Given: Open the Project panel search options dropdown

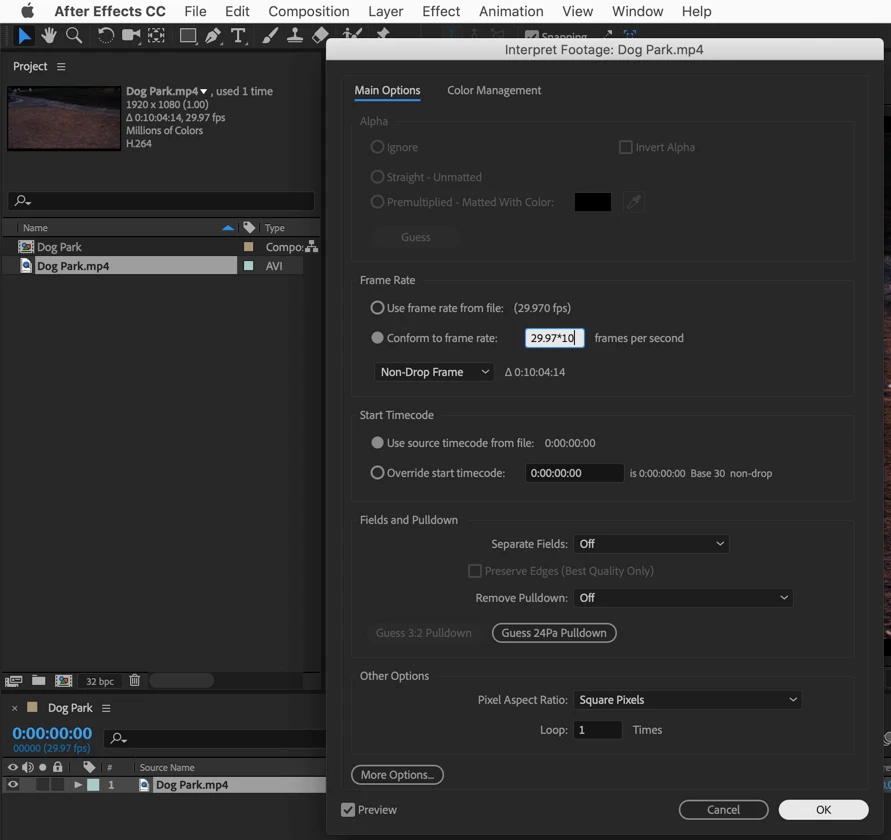Looking at the screenshot, I should (x=23, y=200).
